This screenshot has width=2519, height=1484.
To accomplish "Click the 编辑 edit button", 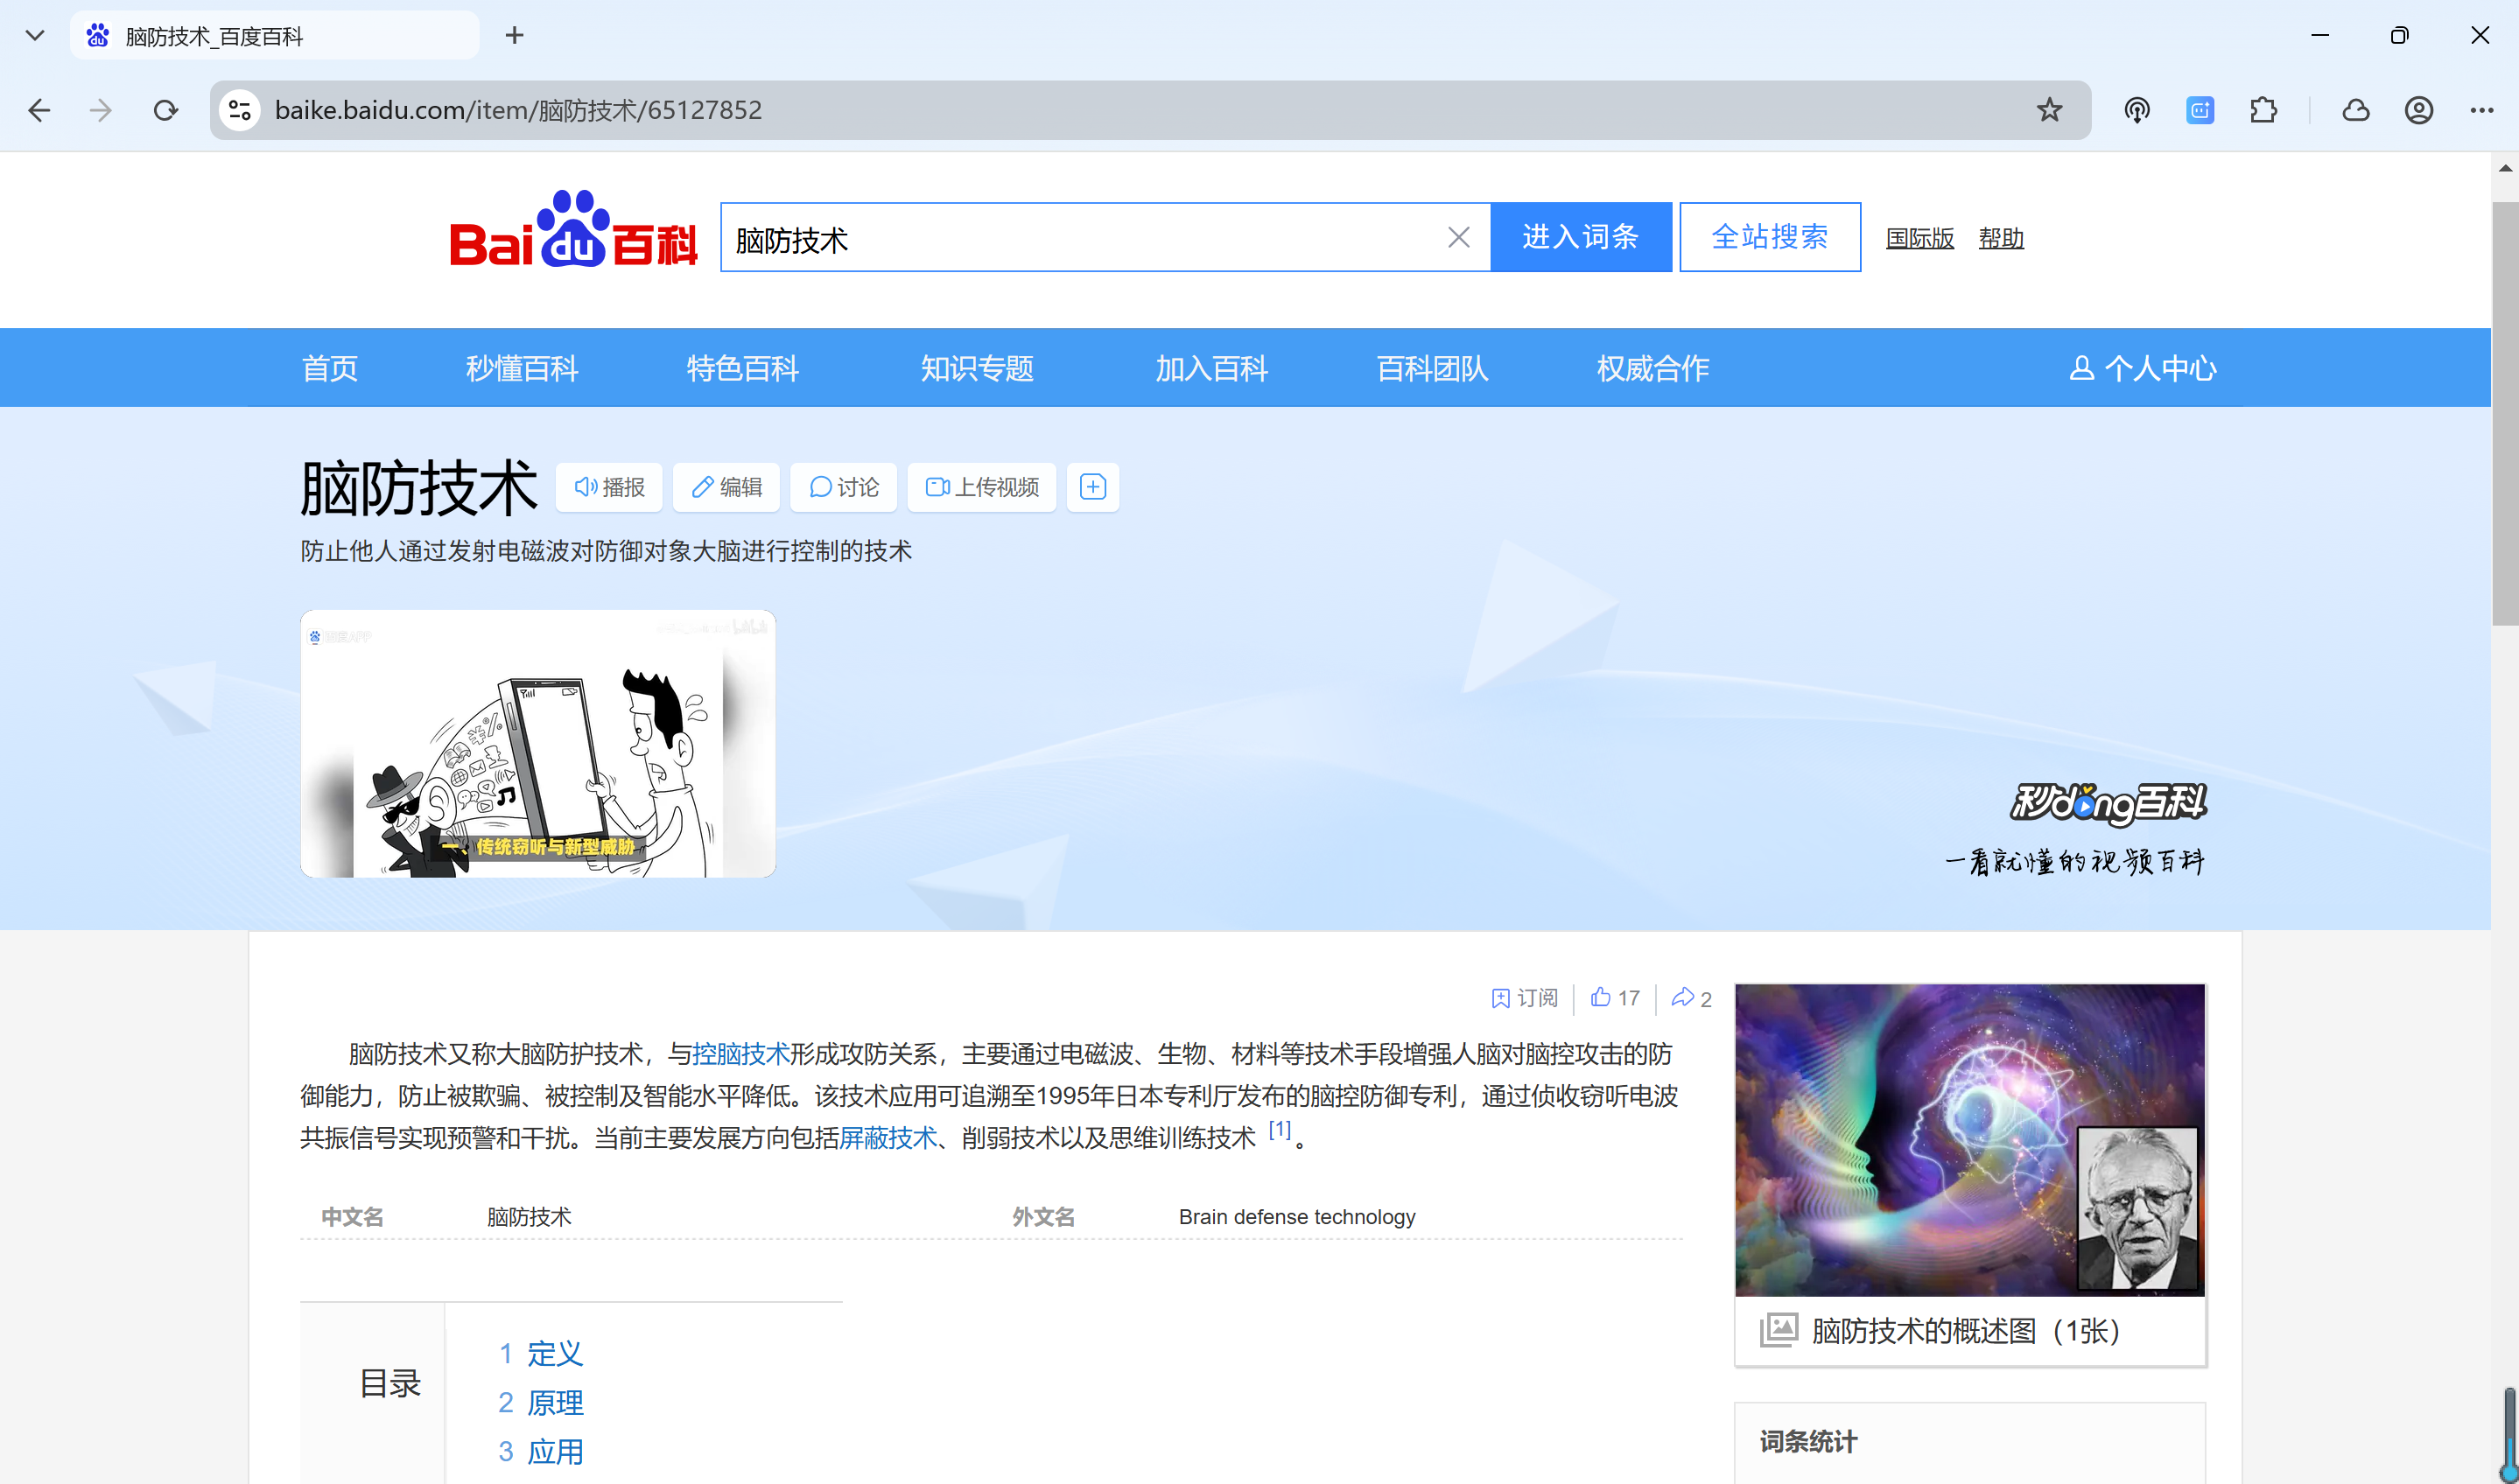I will click(726, 487).
